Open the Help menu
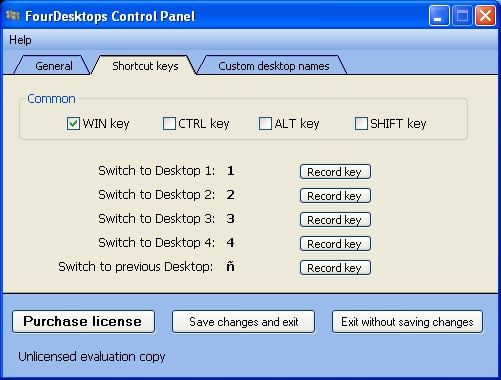The image size is (501, 380). point(20,40)
